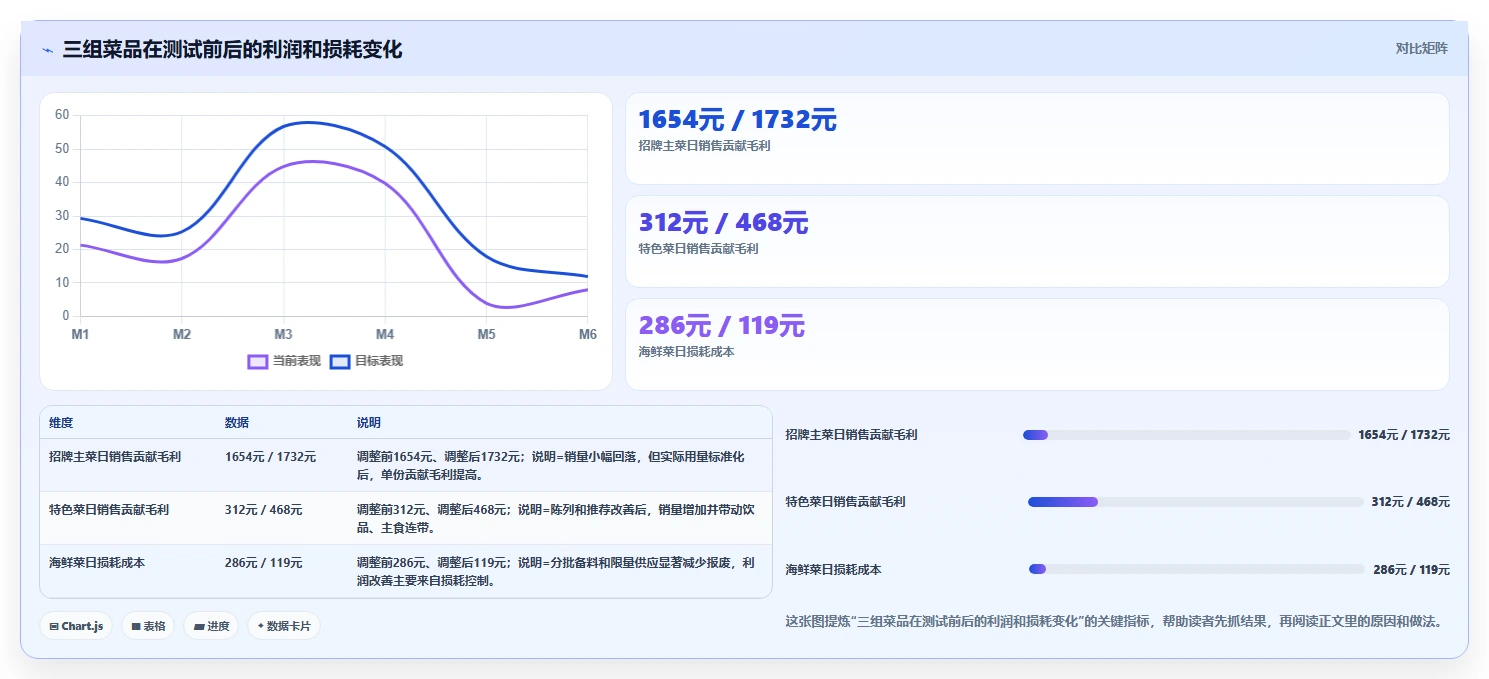Image resolution: width=1489 pixels, height=679 pixels.
Task: Click the title 三组菜品在测试前后的利润和损耗变化
Action: [232, 49]
